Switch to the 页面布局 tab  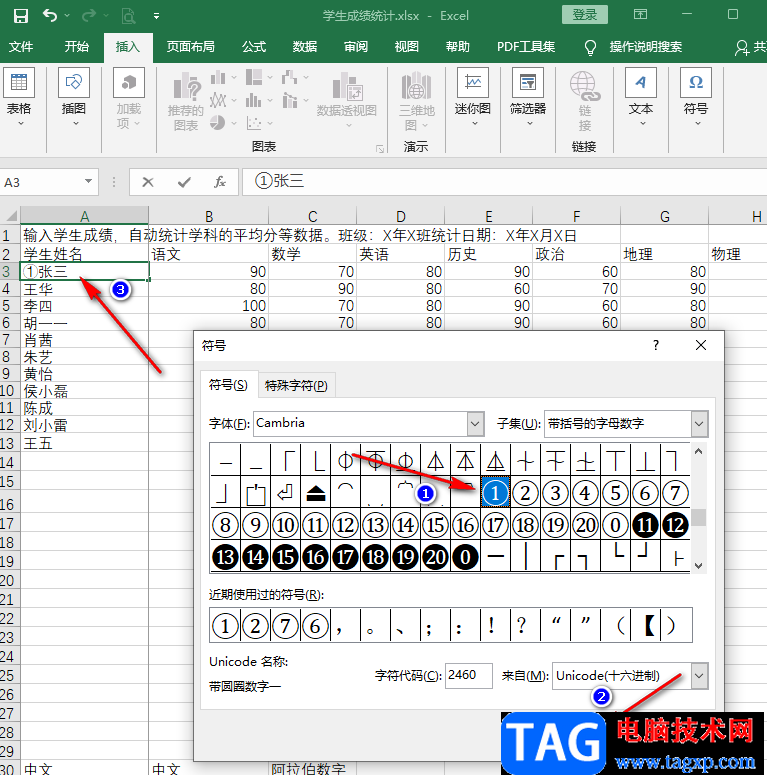point(191,47)
